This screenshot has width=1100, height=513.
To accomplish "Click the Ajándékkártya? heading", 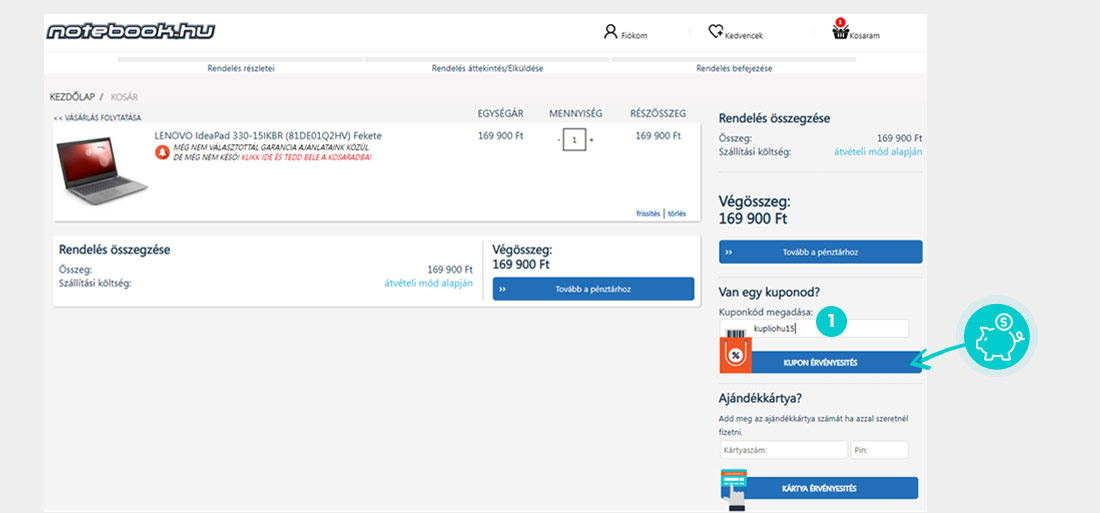I will point(761,398).
